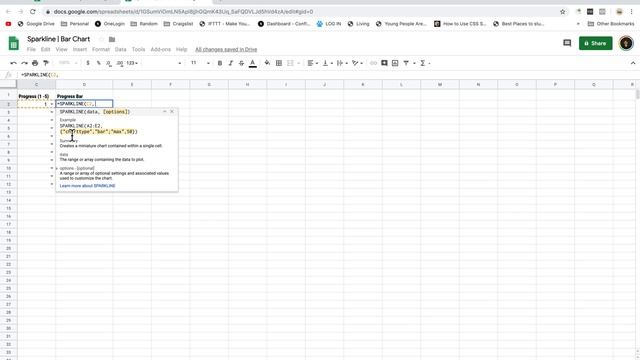640x360 pixels.
Task: Open the text color picker
Action: 253,63
